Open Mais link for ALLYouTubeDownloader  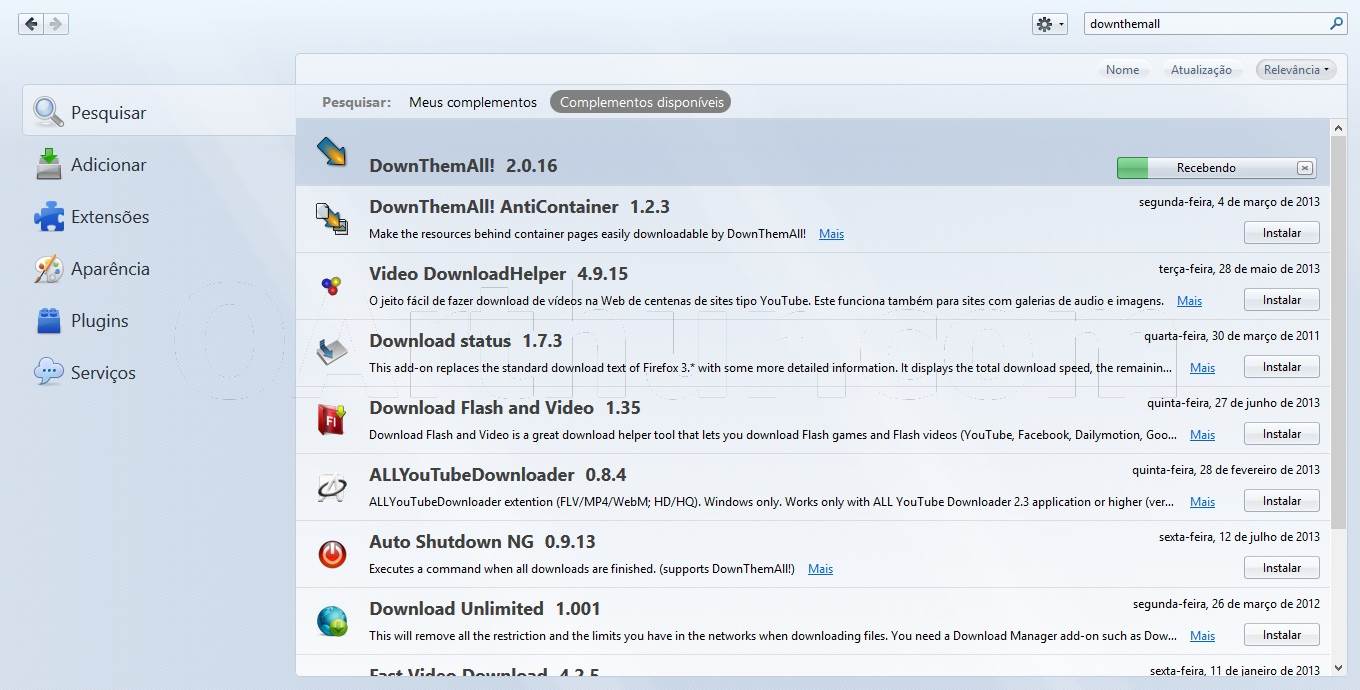coord(1202,502)
